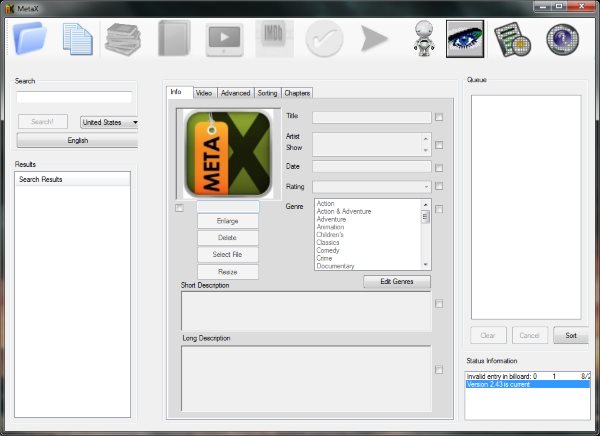The image size is (600, 436).
Task: Click the Sort queue button
Action: tap(571, 335)
